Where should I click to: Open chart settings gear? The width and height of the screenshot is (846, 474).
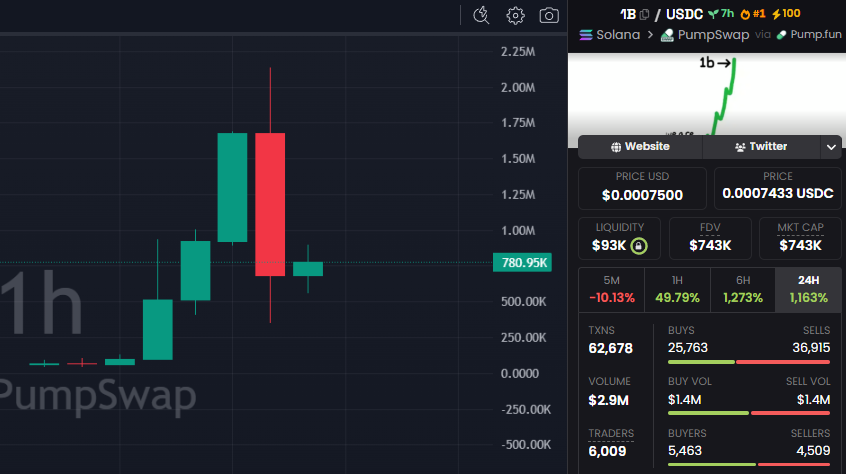click(515, 16)
